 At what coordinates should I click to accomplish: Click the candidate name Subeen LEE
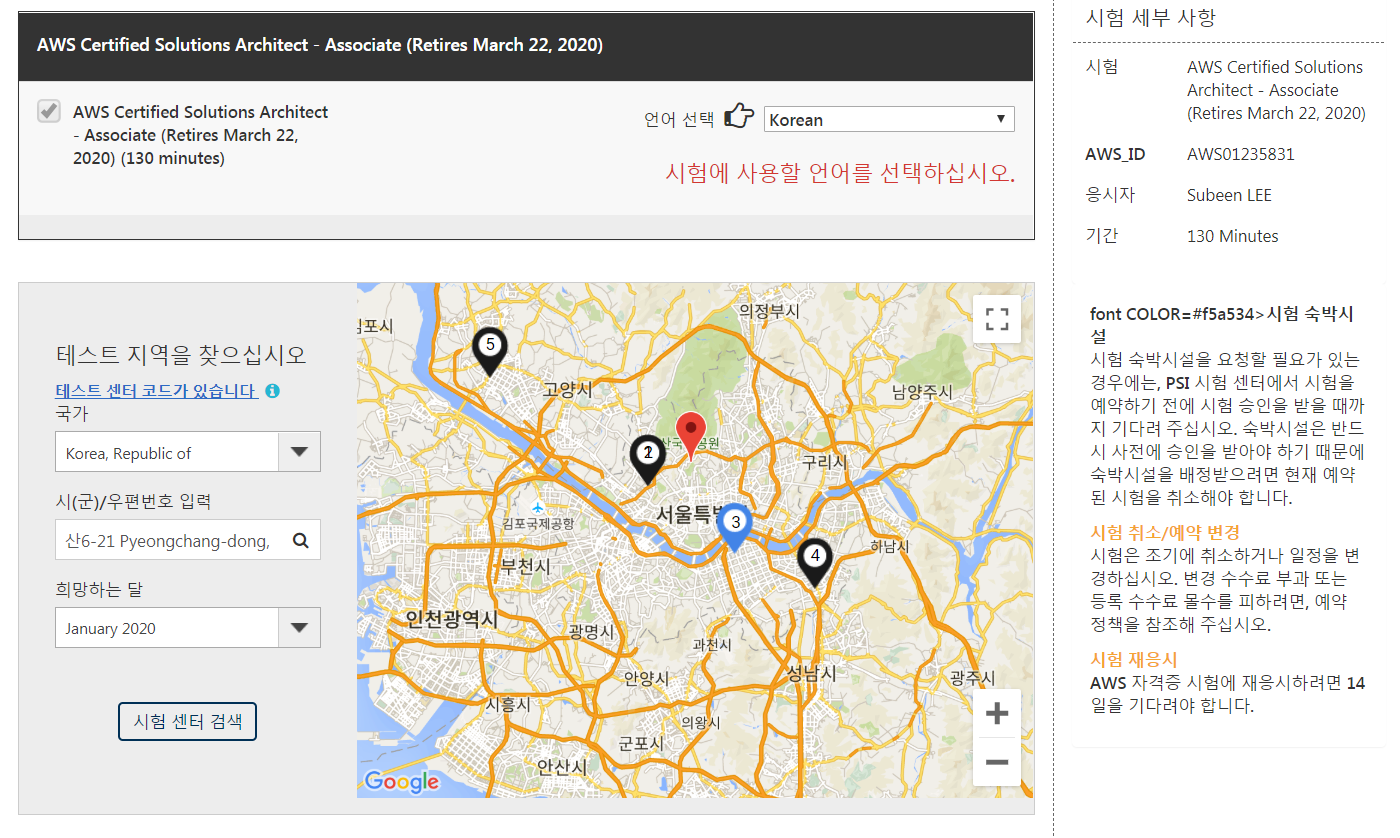tap(1229, 195)
